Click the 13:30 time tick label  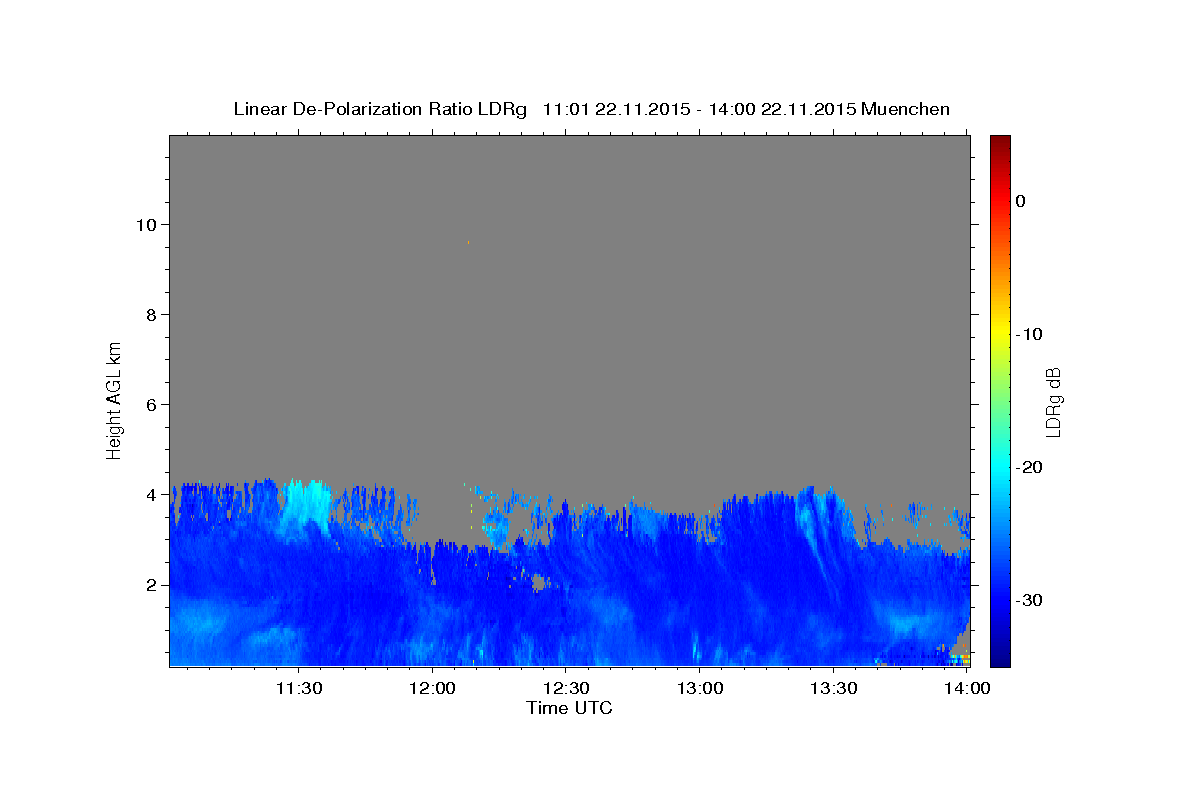(x=834, y=688)
